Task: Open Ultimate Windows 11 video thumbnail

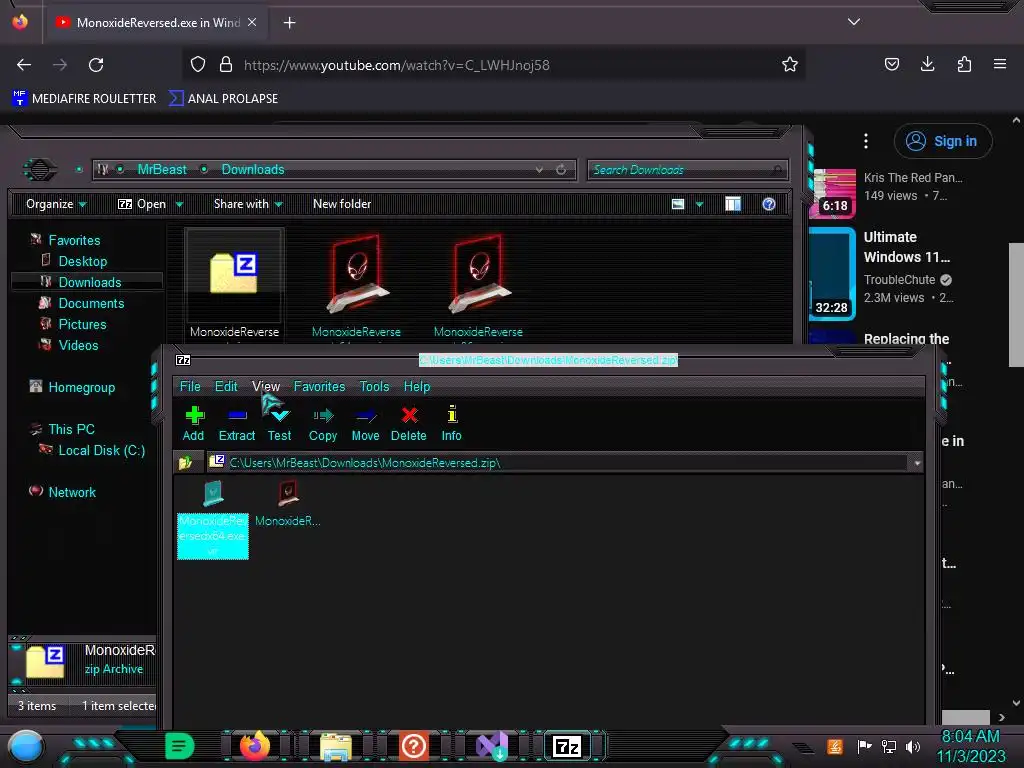Action: point(832,274)
